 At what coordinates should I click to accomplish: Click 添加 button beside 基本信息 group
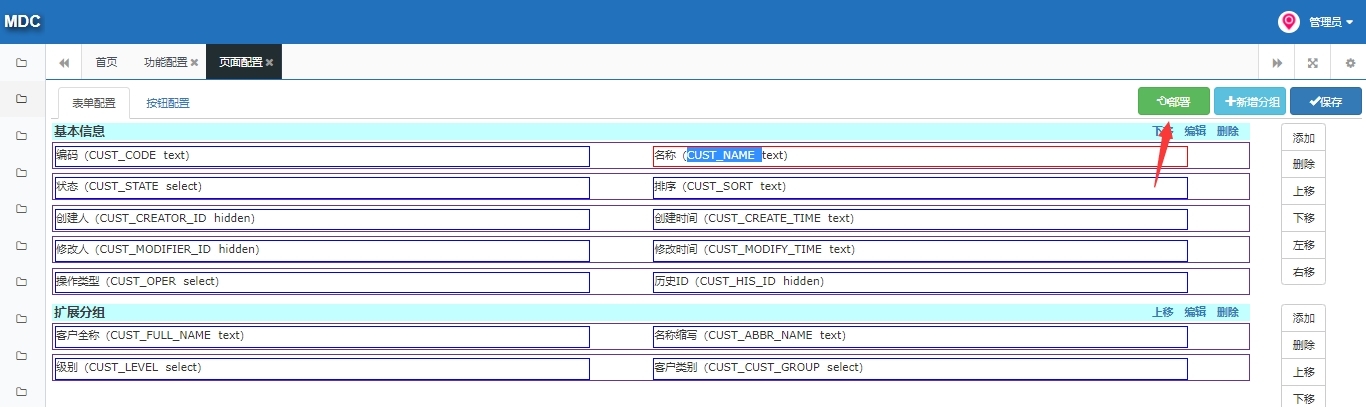click(1303, 137)
